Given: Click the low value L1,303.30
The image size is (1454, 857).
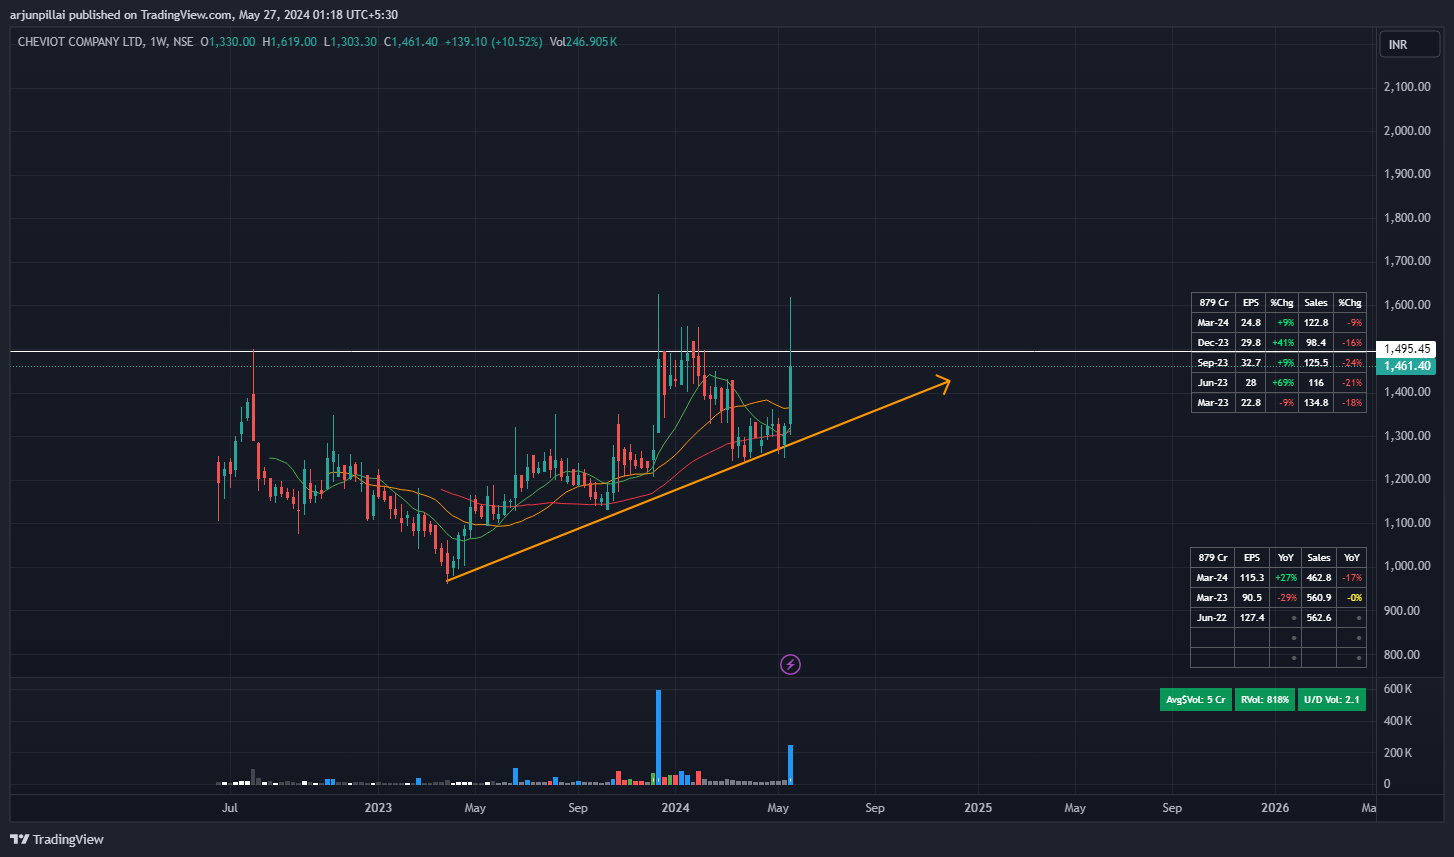Looking at the screenshot, I should coord(350,42).
